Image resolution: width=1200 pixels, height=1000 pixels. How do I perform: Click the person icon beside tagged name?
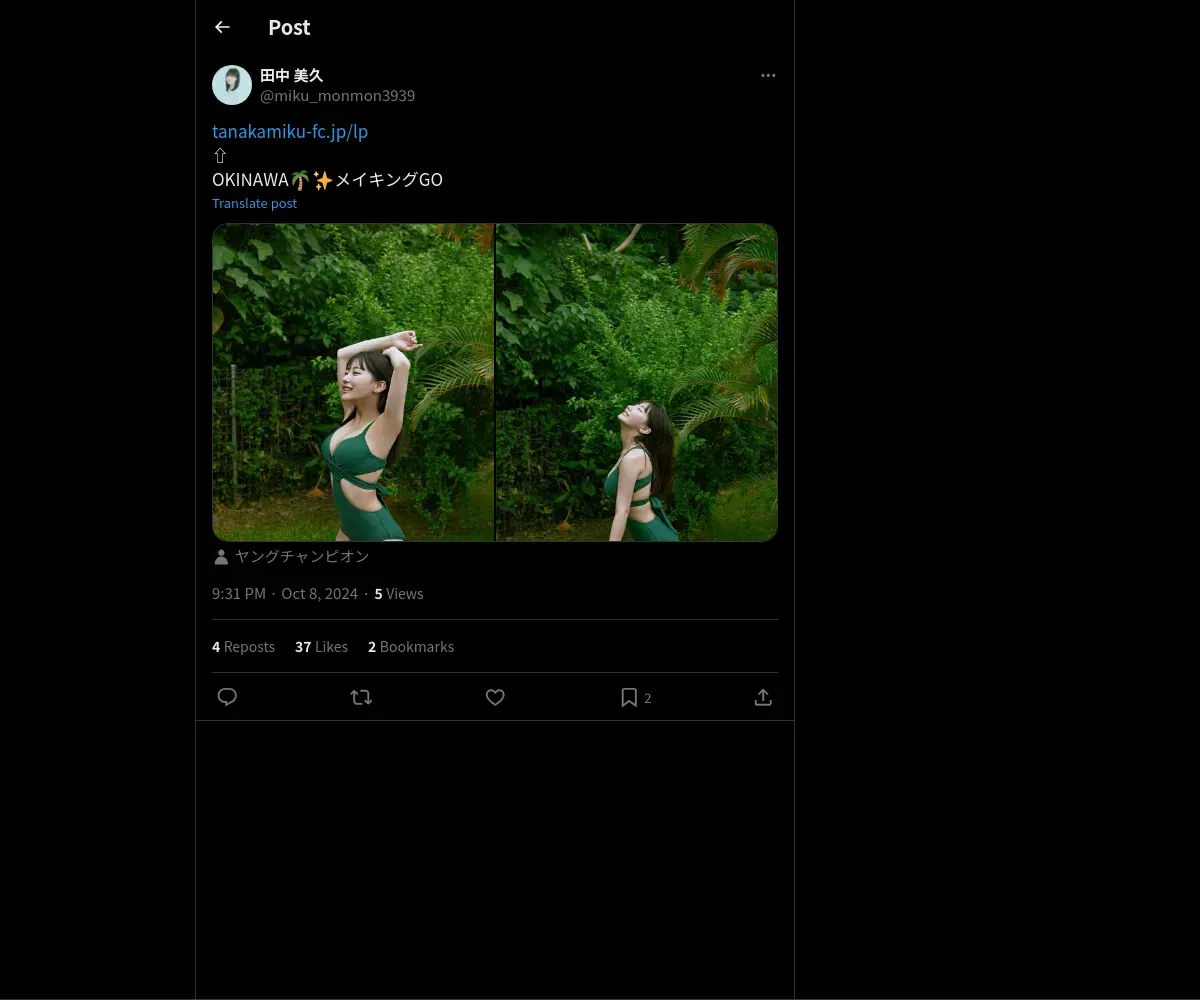(x=221, y=556)
